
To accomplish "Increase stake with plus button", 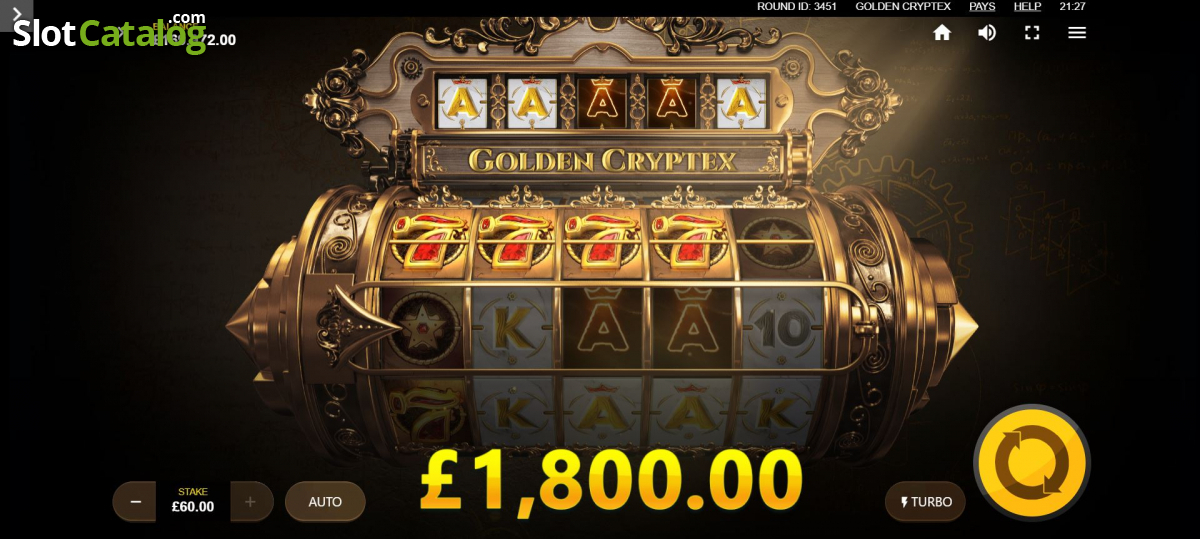I will [251, 501].
